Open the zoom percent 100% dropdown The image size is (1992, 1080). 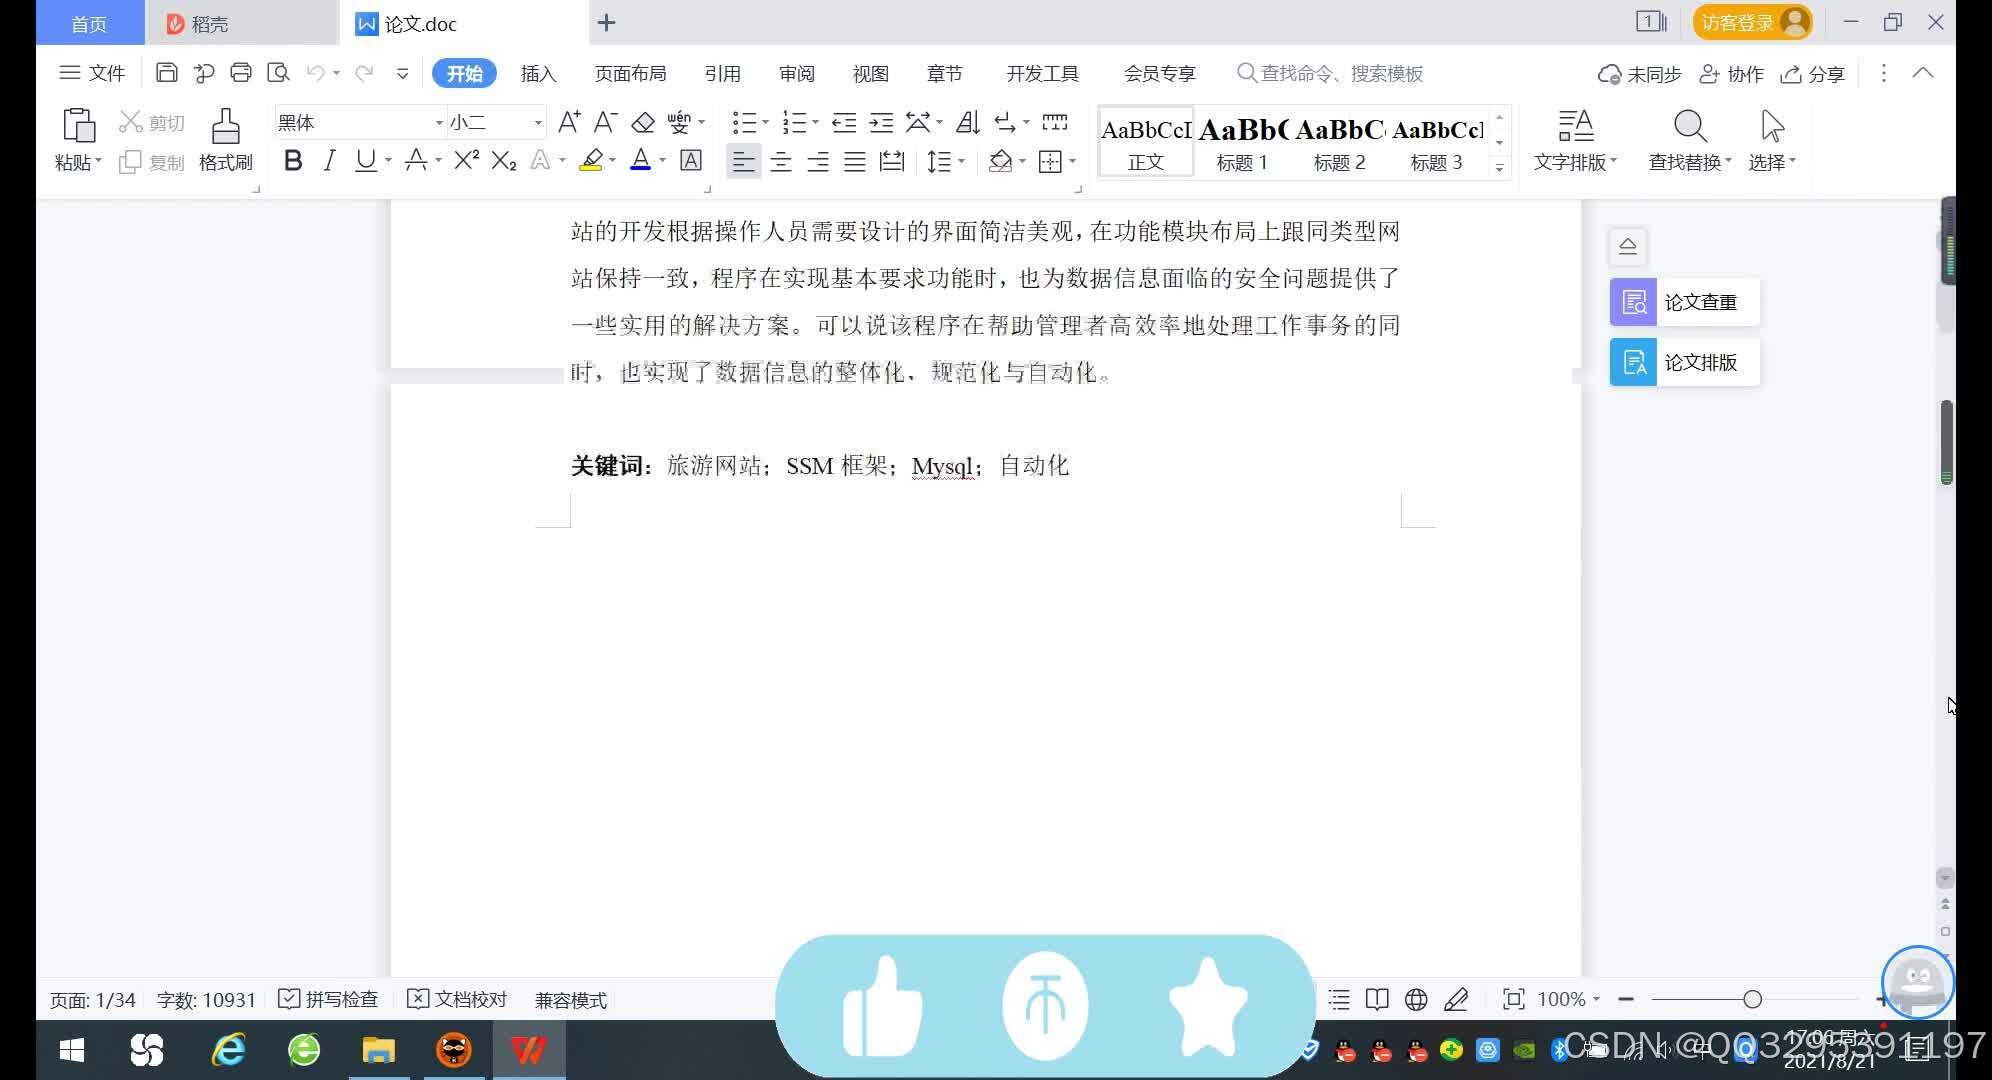click(1596, 999)
